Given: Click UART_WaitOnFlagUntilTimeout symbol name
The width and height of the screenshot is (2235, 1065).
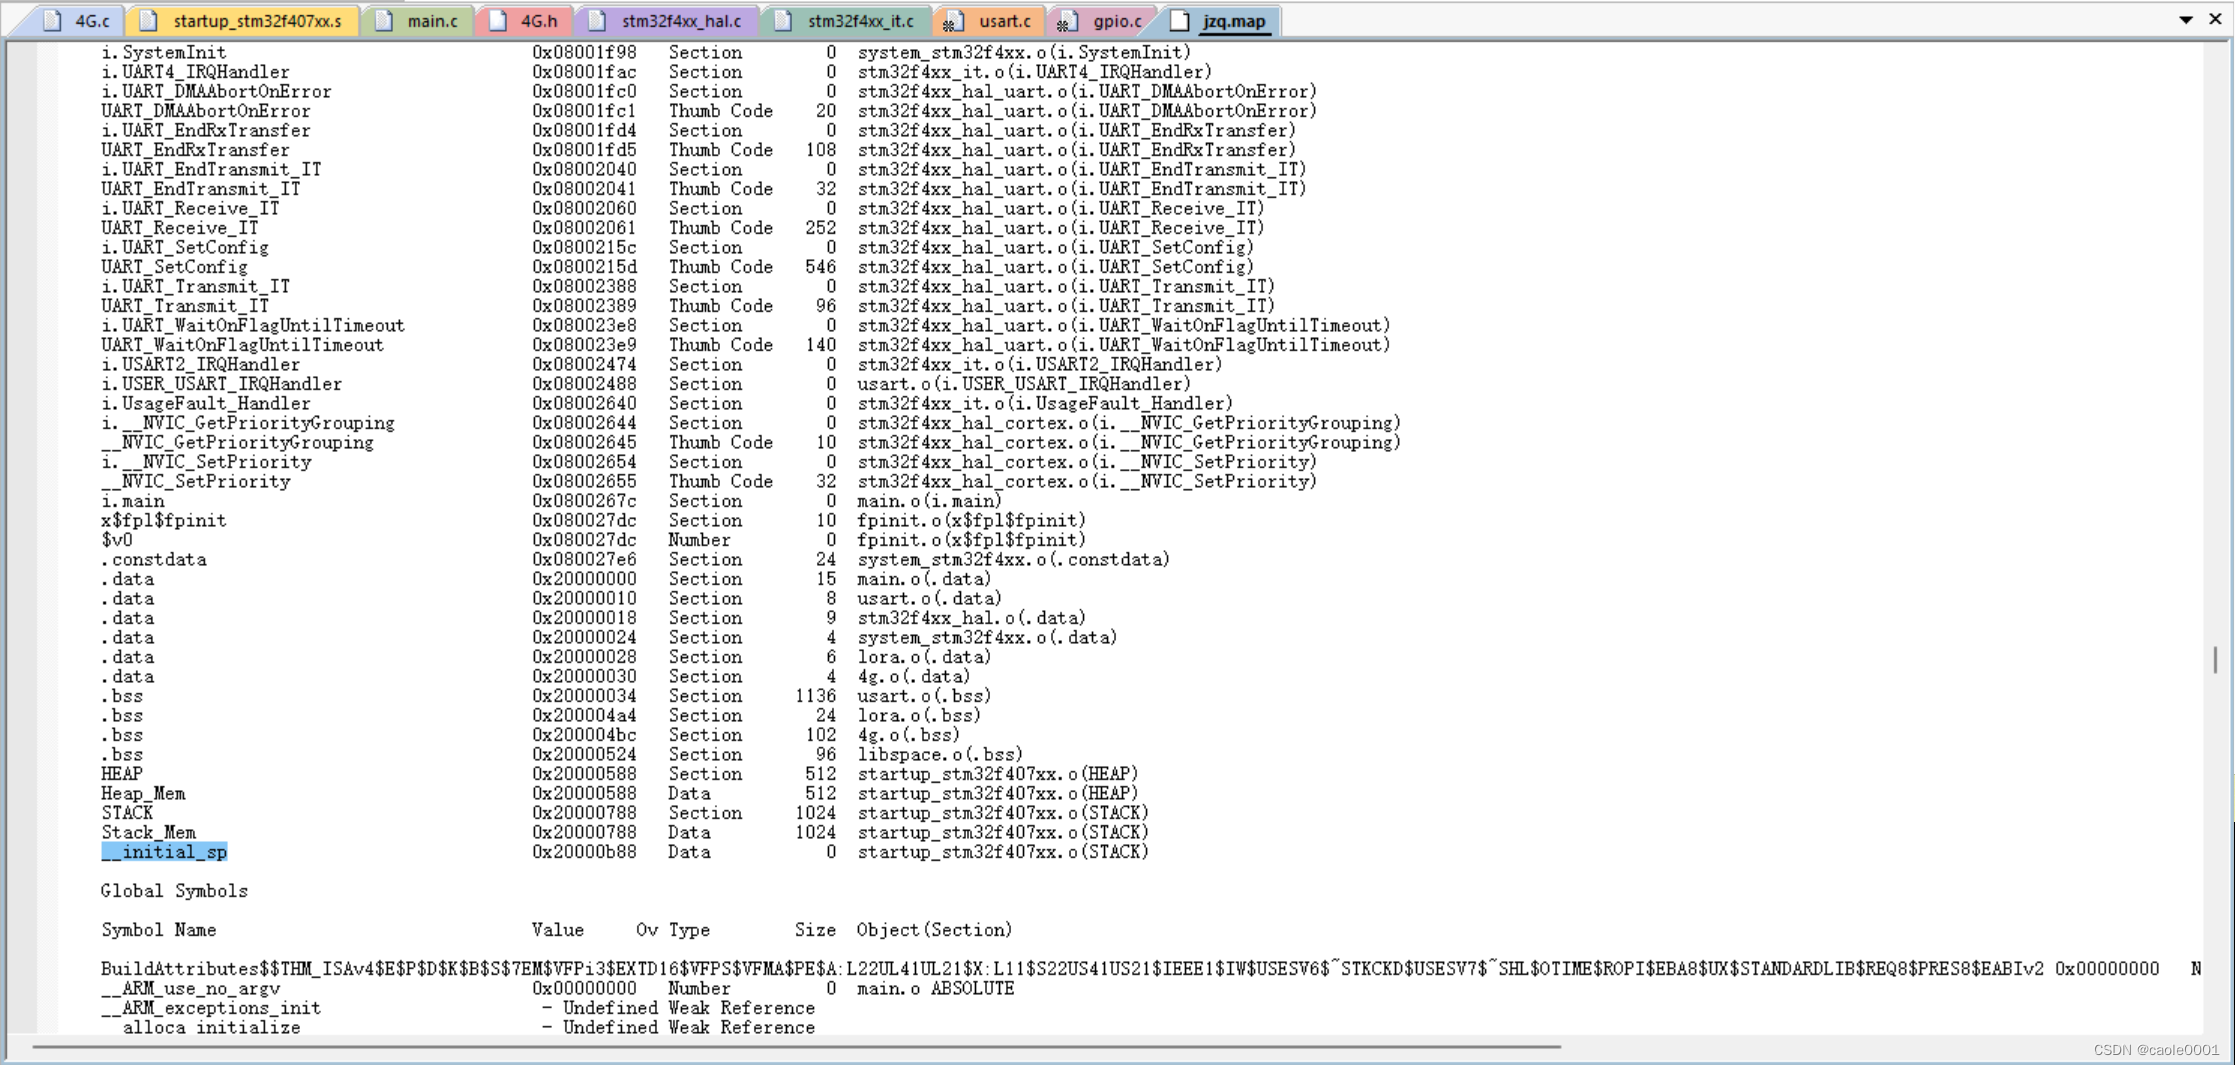Looking at the screenshot, I should coord(242,345).
